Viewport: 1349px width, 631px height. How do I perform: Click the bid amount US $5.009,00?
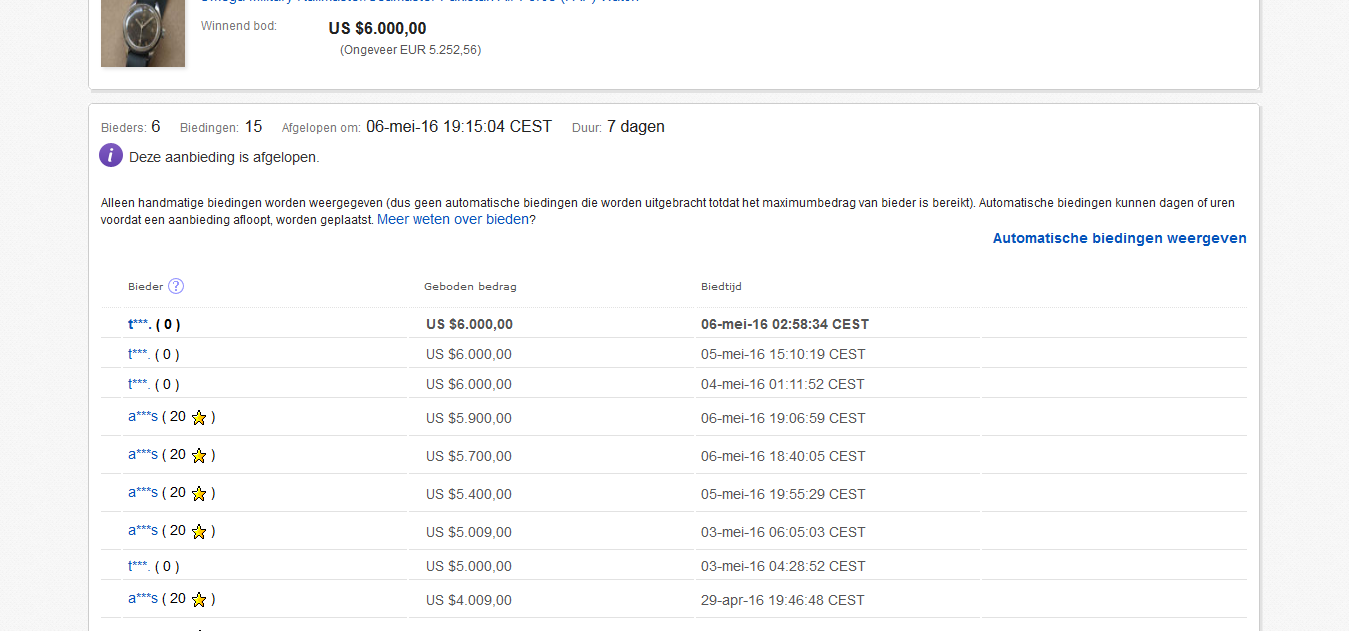[469, 532]
